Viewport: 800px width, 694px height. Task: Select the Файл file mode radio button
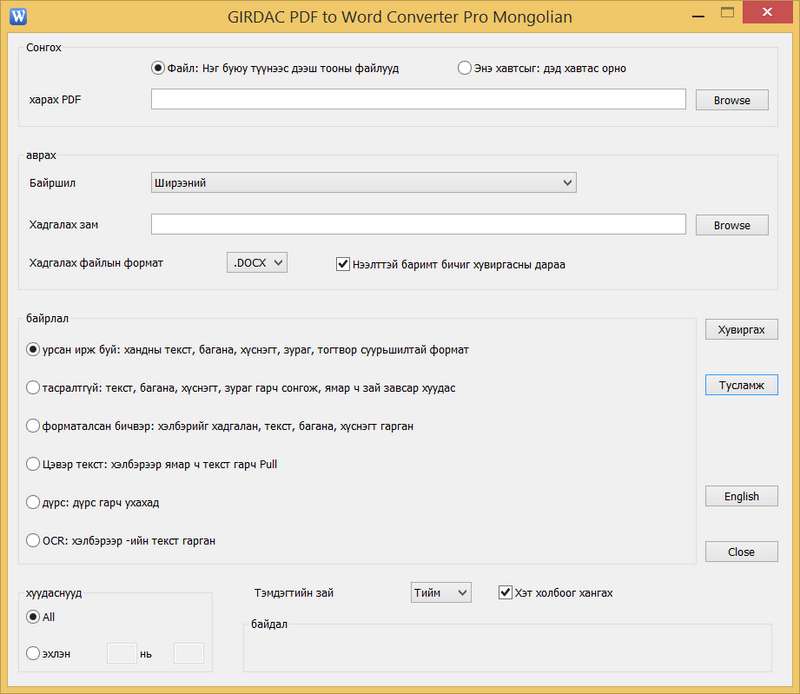pyautogui.click(x=157, y=68)
